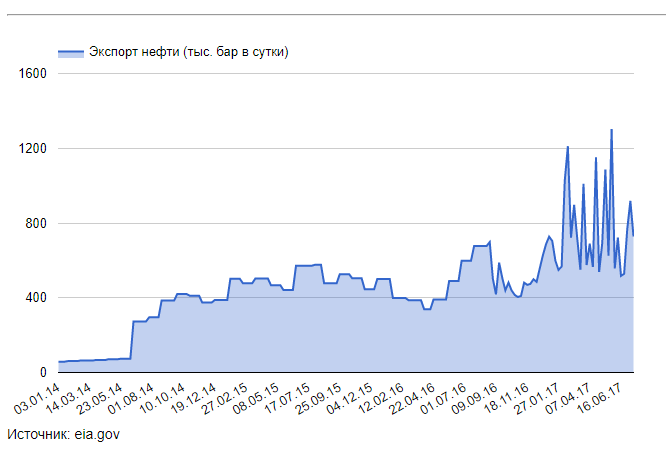Click the blue legend swatch for oil exports
The image size is (666, 451).
[x=71, y=53]
